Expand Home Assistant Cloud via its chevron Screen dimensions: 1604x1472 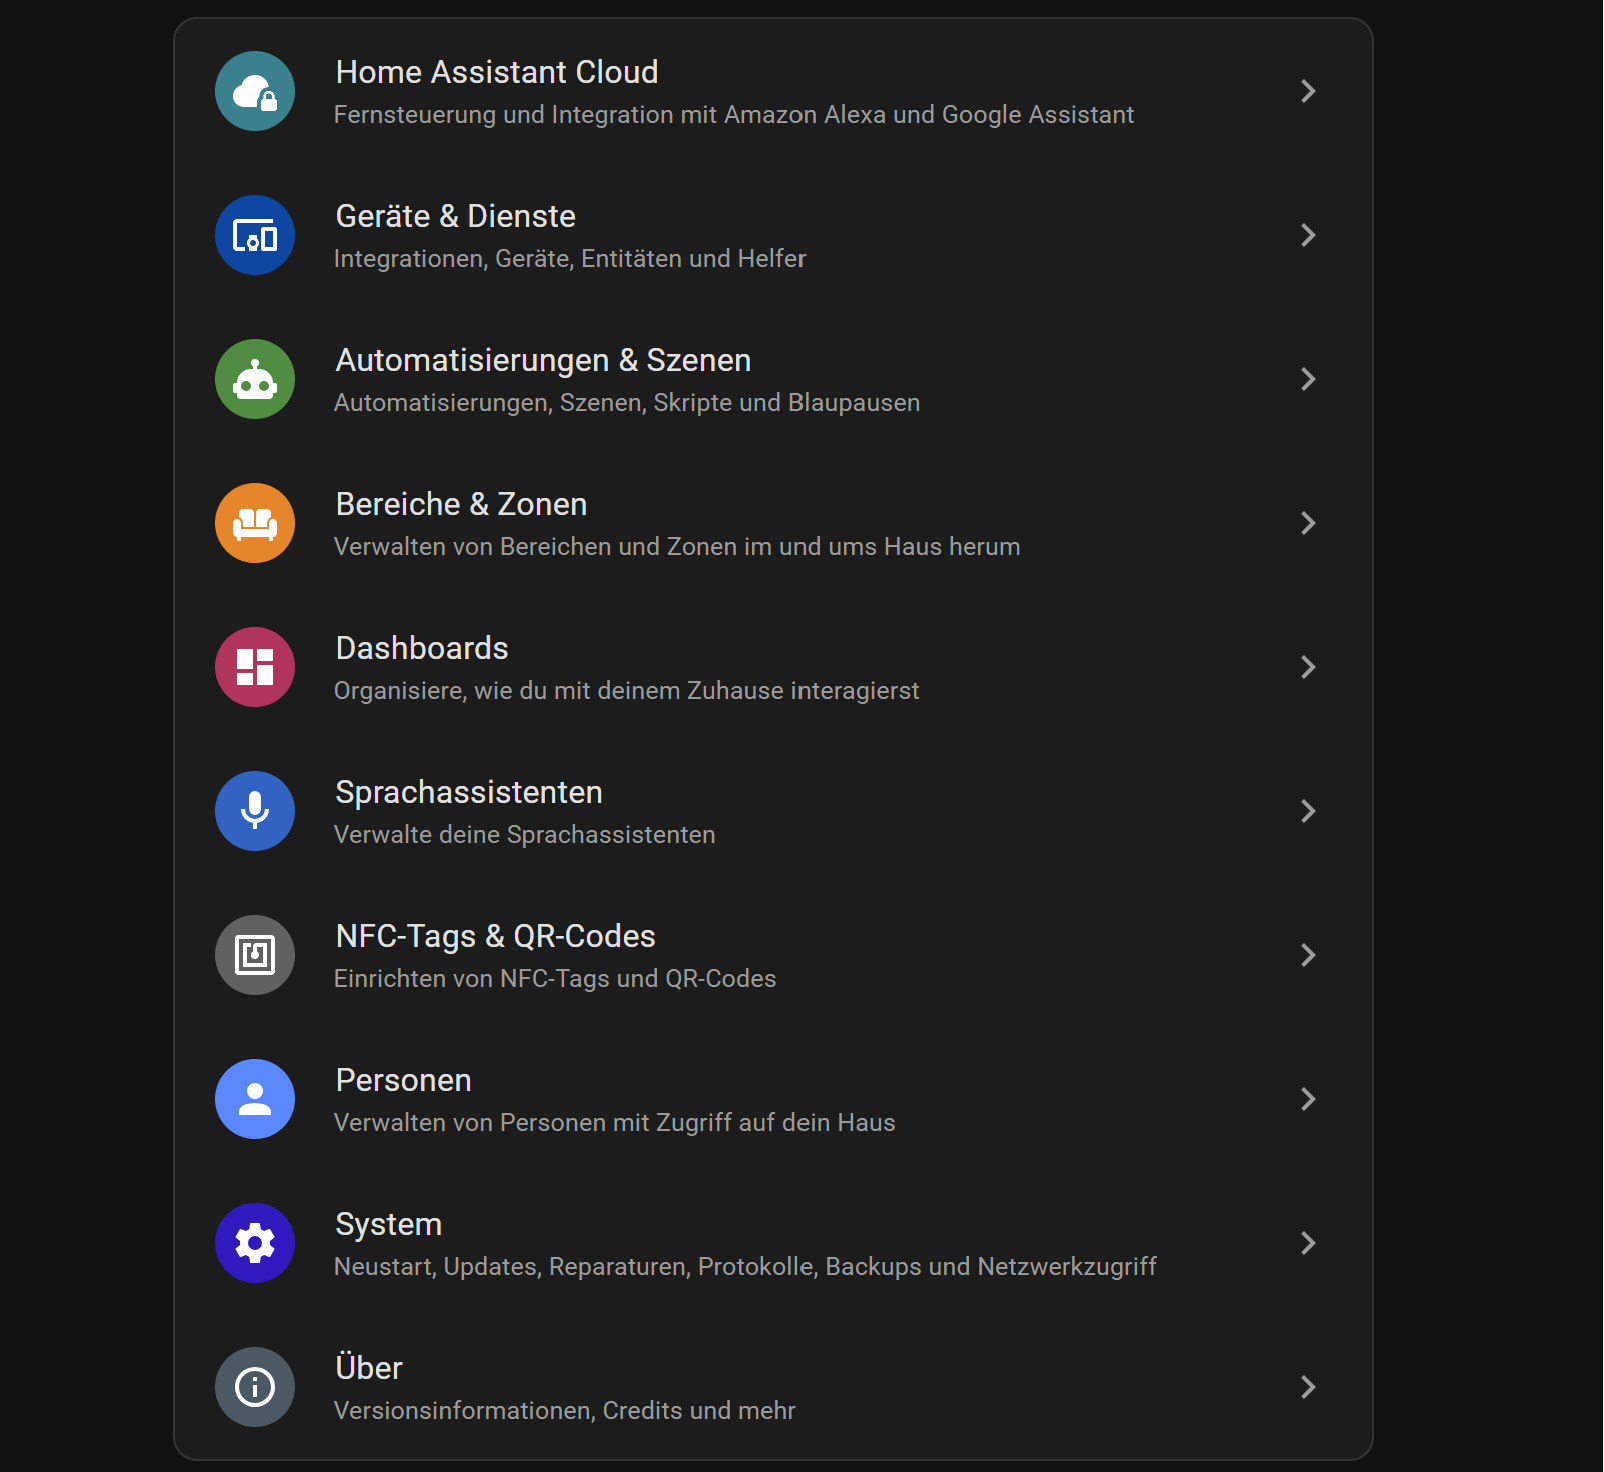tap(1308, 91)
